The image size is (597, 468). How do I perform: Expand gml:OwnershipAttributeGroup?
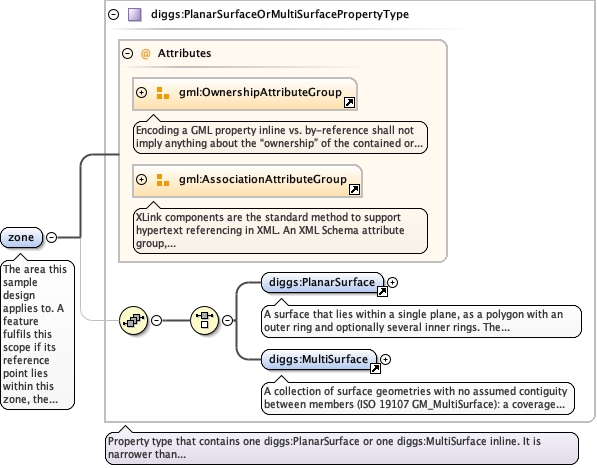tap(141, 93)
